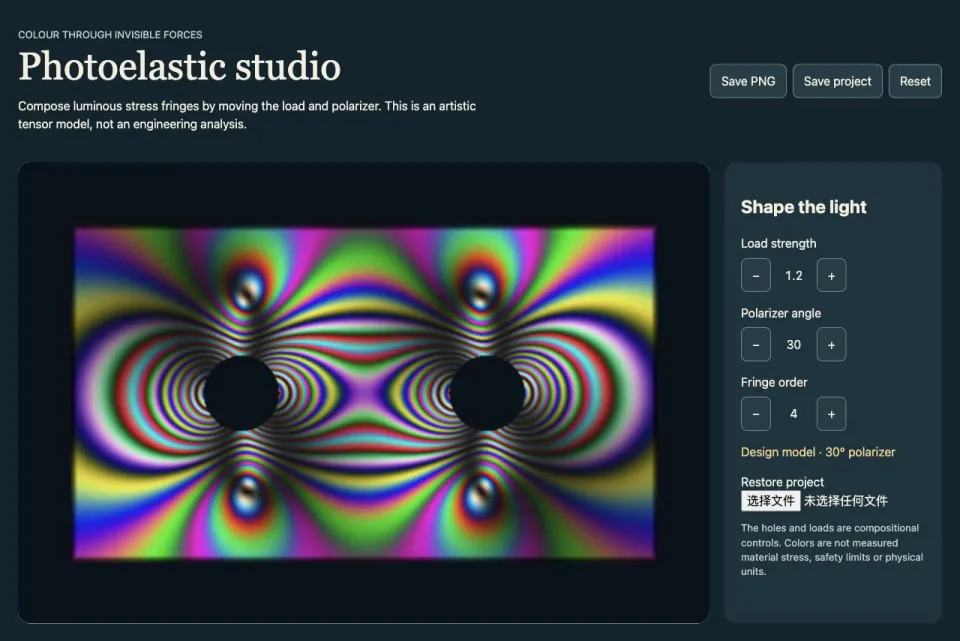The height and width of the screenshot is (641, 960).
Task: Click the holes and loads disclaimer note
Action: pyautogui.click(x=831, y=549)
